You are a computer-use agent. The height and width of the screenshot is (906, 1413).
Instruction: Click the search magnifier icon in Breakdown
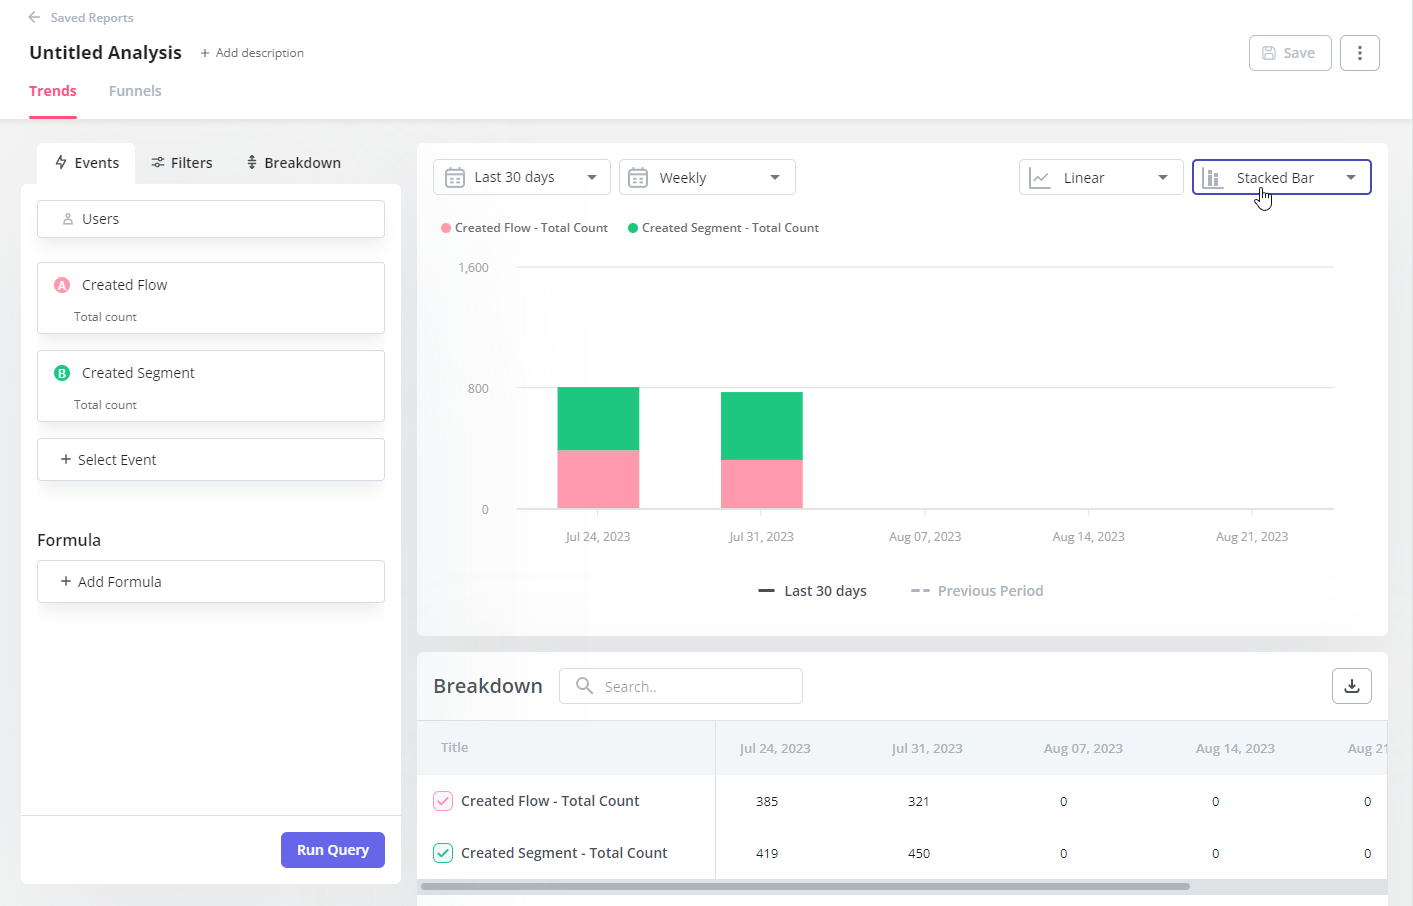point(585,686)
